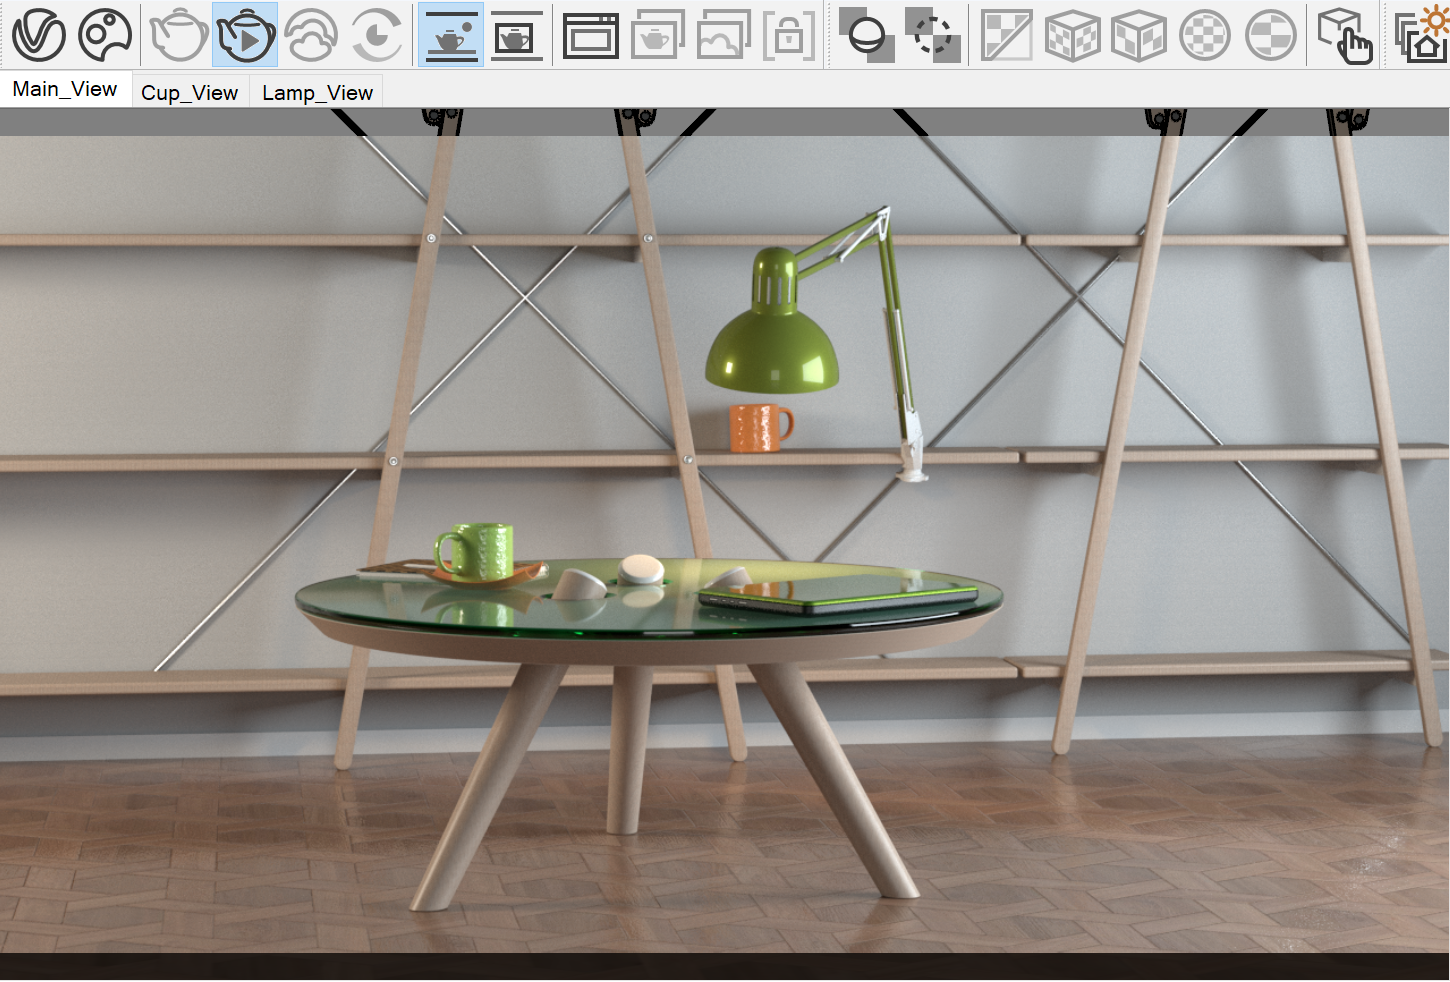Image resolution: width=1450 pixels, height=982 pixels.
Task: Click the sun and house icon
Action: coord(1422,35)
